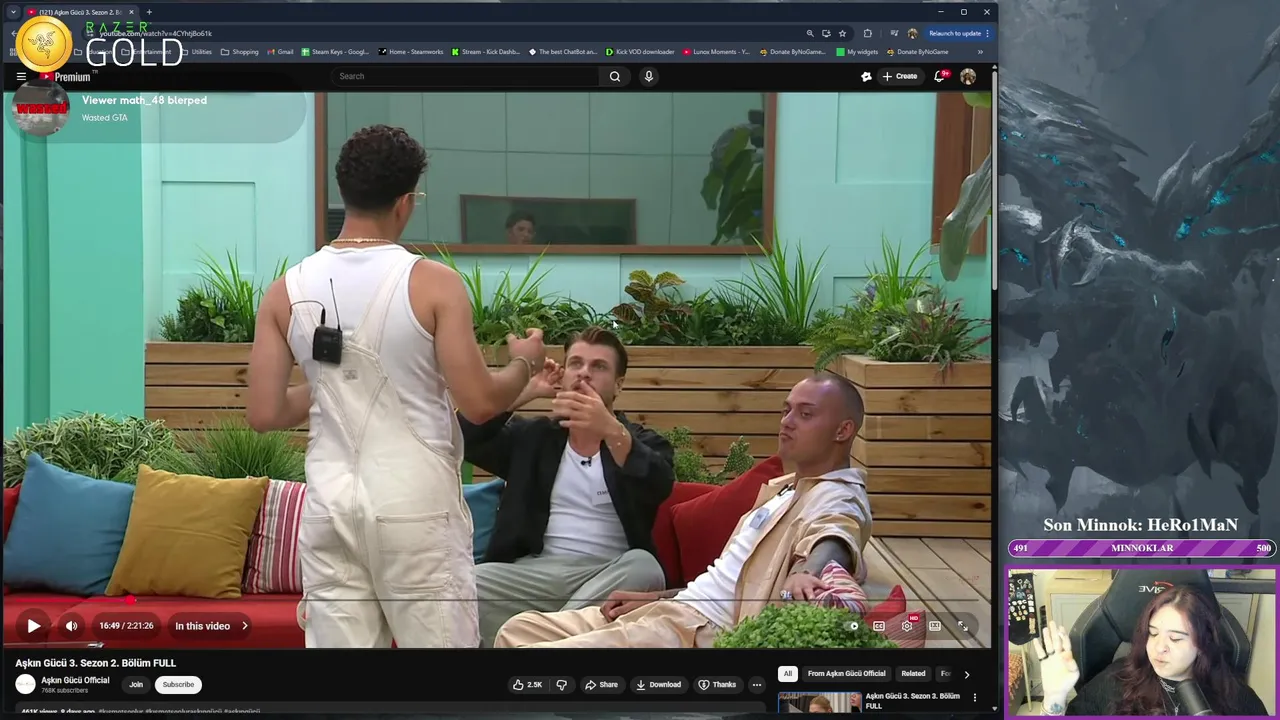Open the "Lunox Moments" bookmark
The image size is (1280, 720).
click(717, 52)
